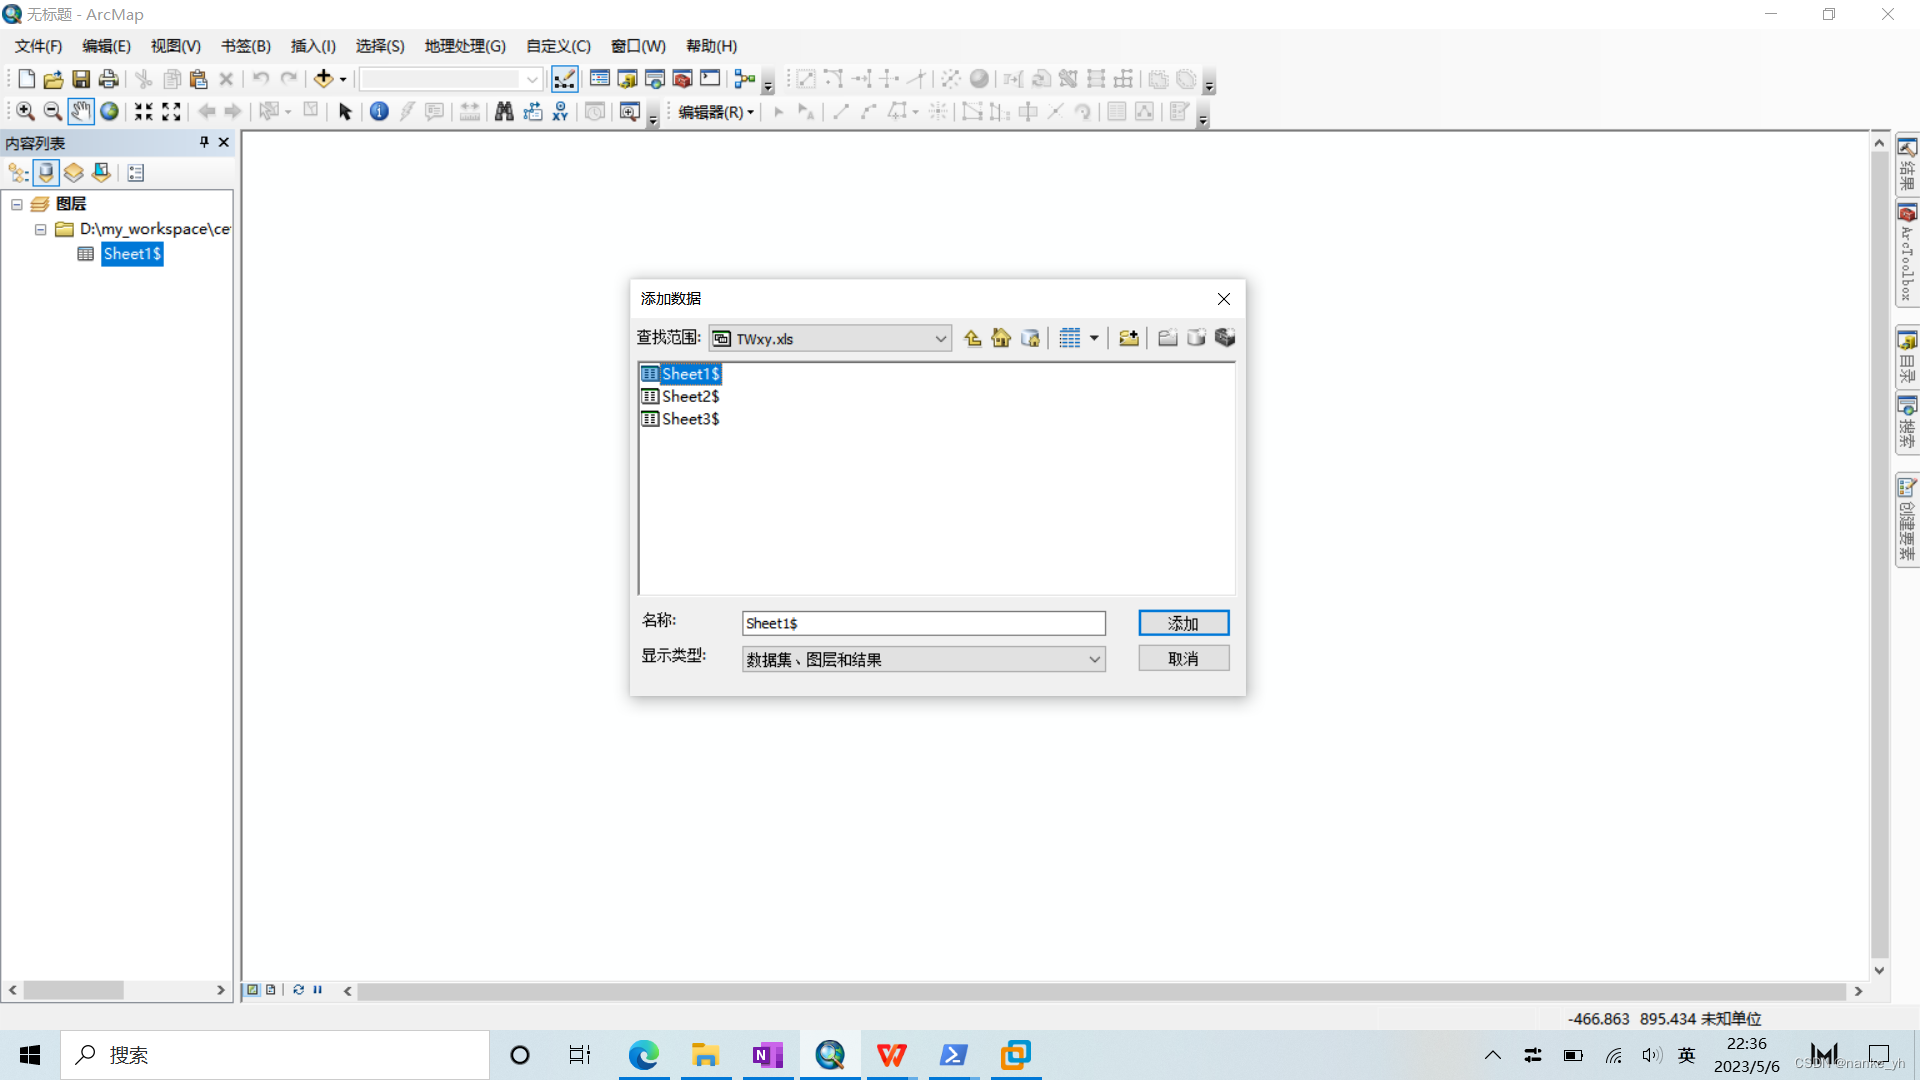This screenshot has height=1080, width=1920.
Task: Toggle List By Drawing Order view
Action: [x=18, y=173]
